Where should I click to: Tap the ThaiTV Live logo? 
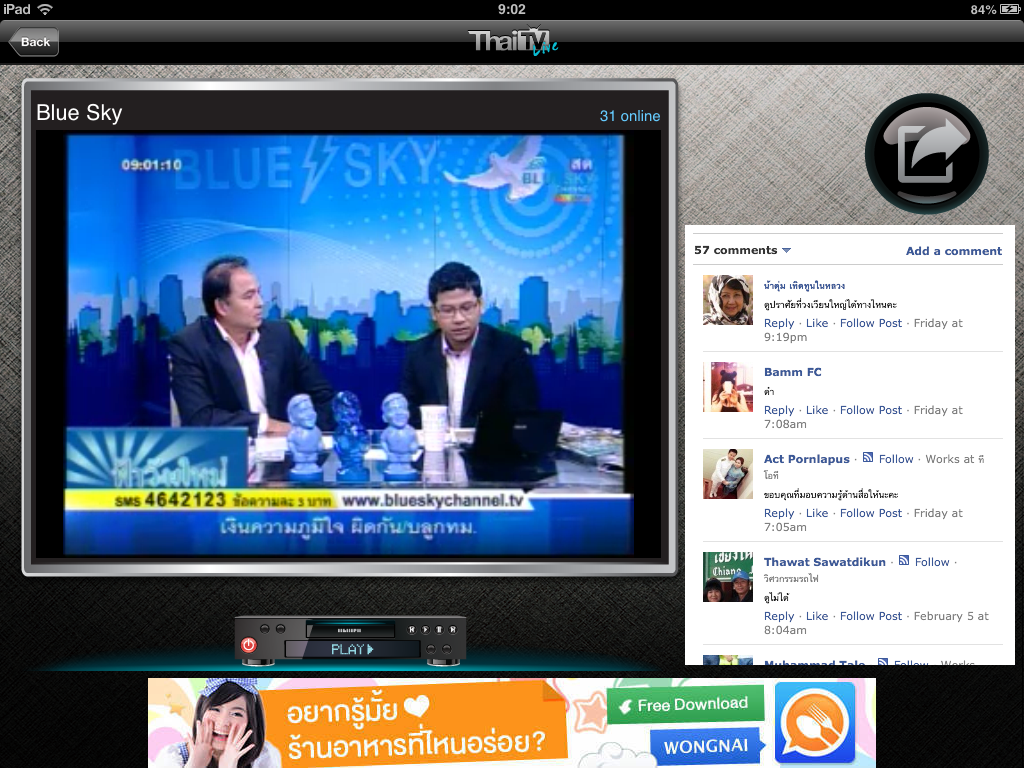coord(513,42)
